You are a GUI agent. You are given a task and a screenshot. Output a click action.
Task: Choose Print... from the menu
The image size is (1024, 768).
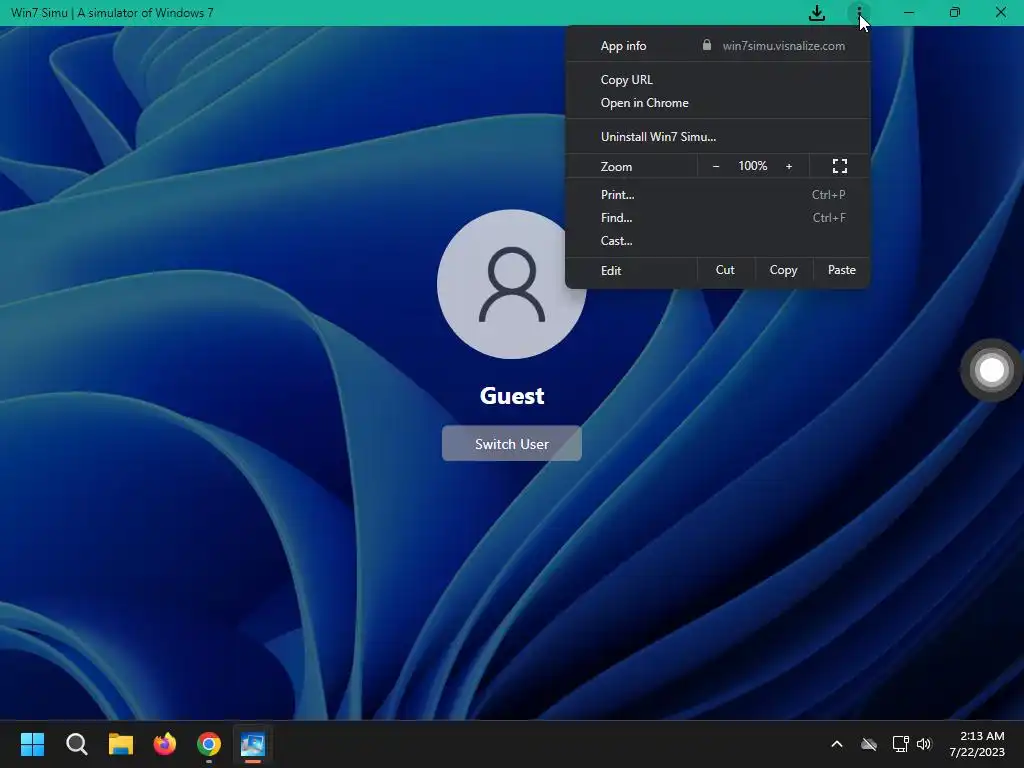click(x=717, y=195)
